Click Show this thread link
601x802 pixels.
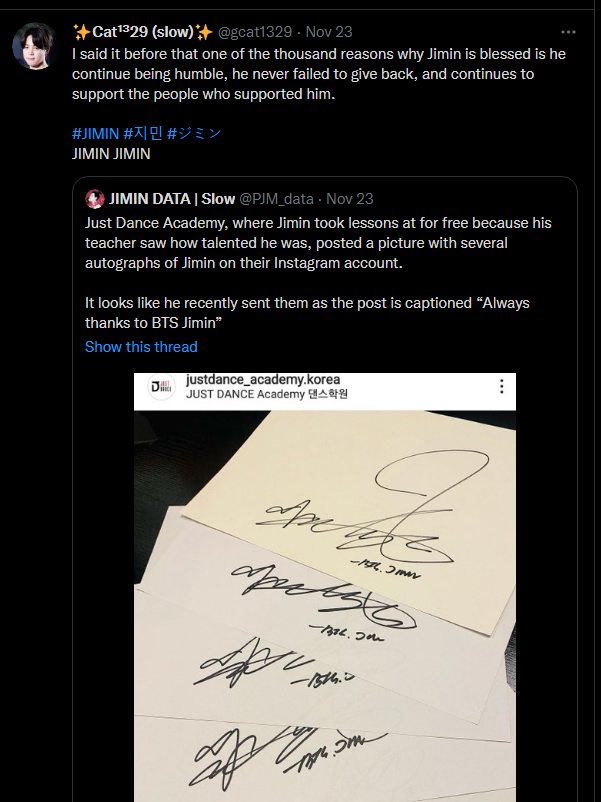(141, 347)
